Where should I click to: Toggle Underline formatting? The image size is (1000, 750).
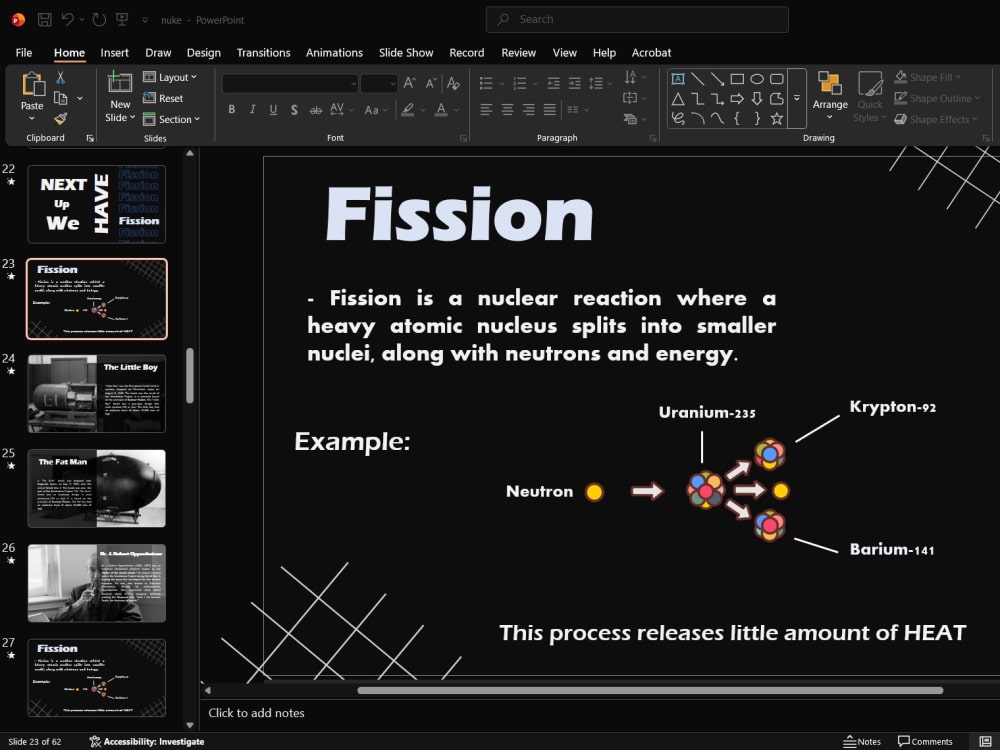click(273, 110)
